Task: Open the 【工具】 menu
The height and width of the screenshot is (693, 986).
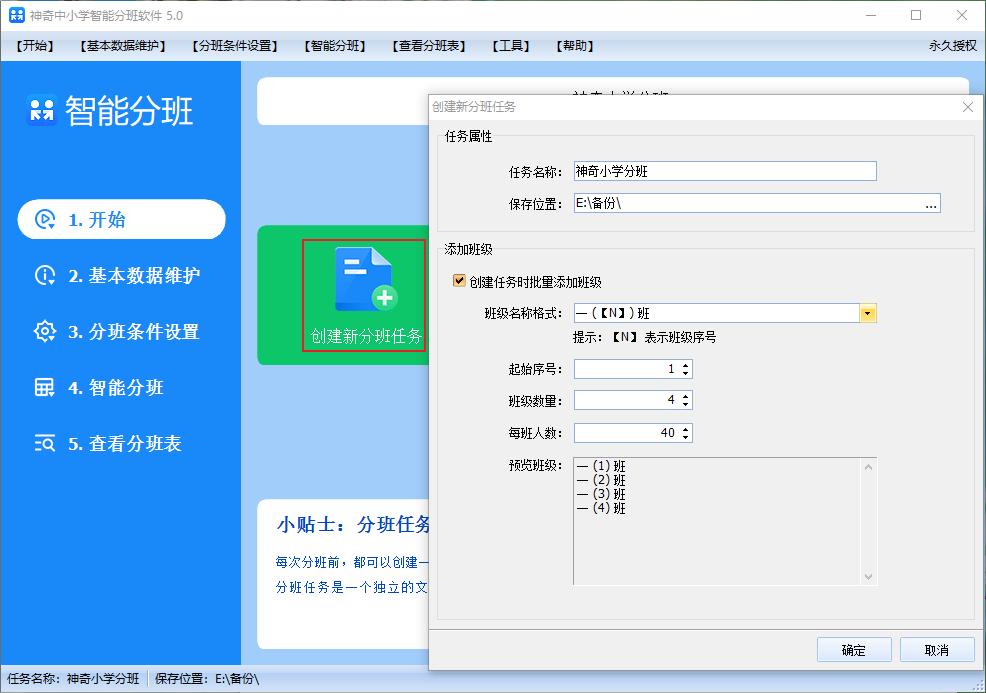Action: click(x=511, y=45)
